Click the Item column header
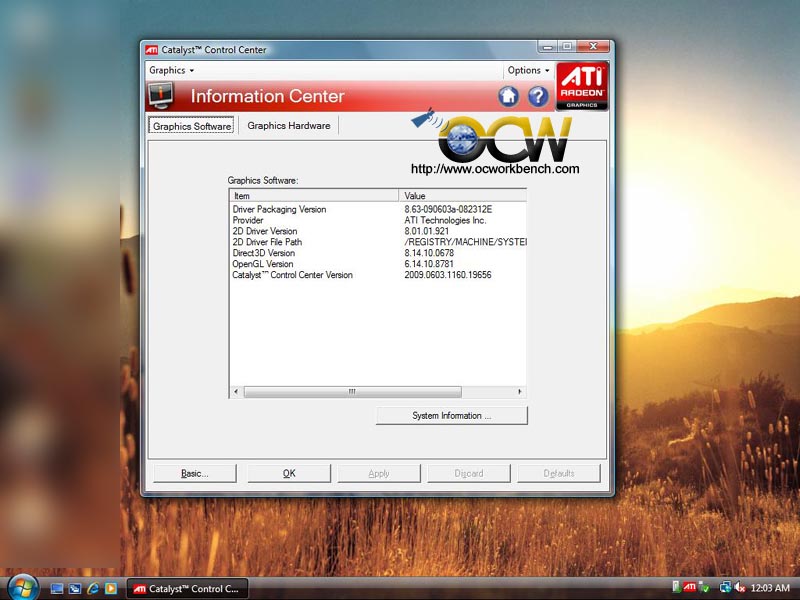800x600 pixels. tap(314, 195)
